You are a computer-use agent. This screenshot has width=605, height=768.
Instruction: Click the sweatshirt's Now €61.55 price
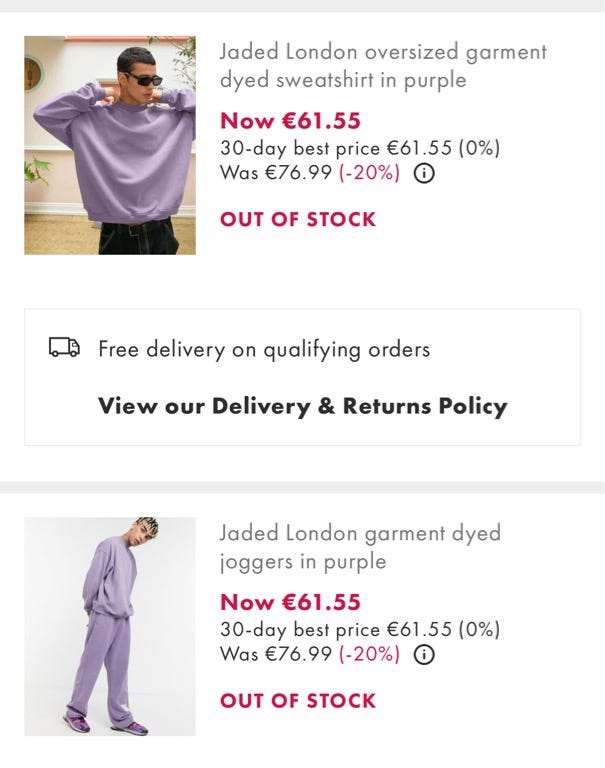click(290, 121)
